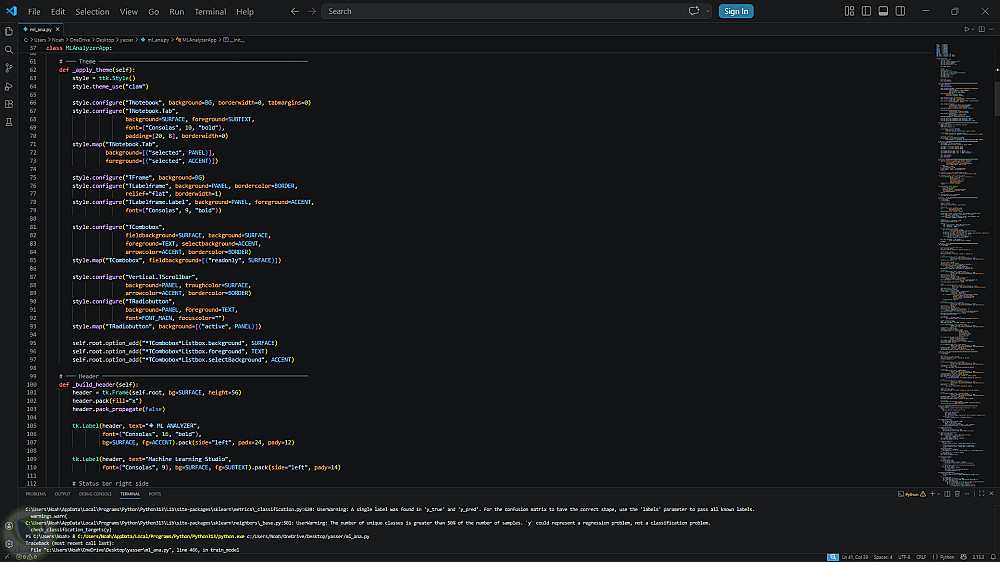Open the Terminal menu in menu bar

[210, 11]
